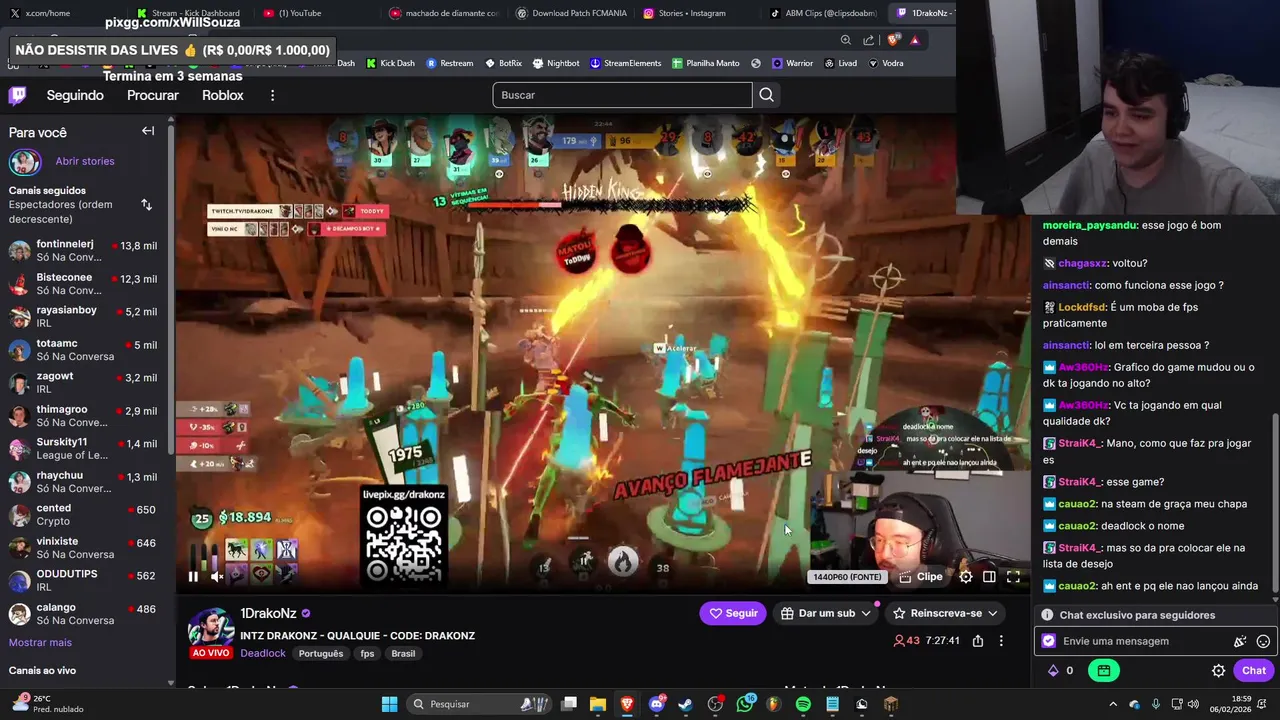Open 1DrakoNz channel avatar
Viewport: 1280px width, 720px height.
click(x=211, y=628)
